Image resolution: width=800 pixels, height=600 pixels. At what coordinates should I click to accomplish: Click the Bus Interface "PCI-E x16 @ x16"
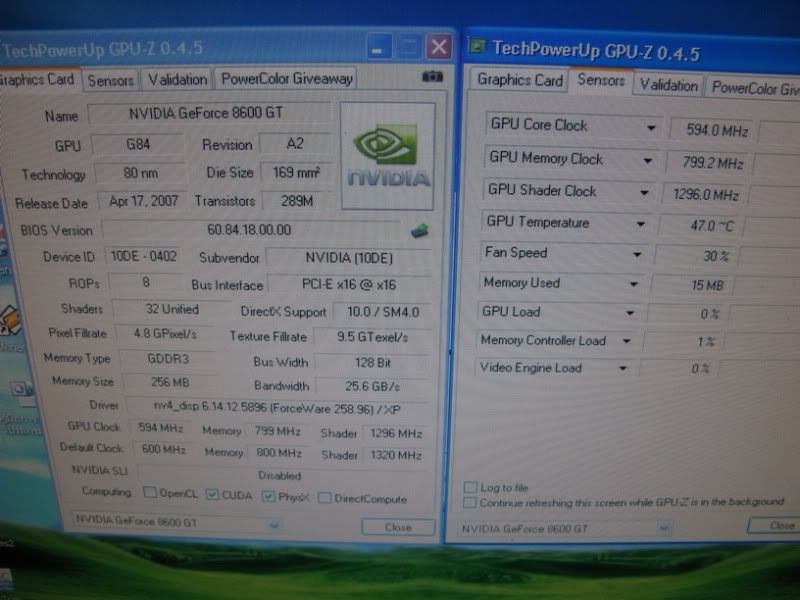tap(349, 285)
